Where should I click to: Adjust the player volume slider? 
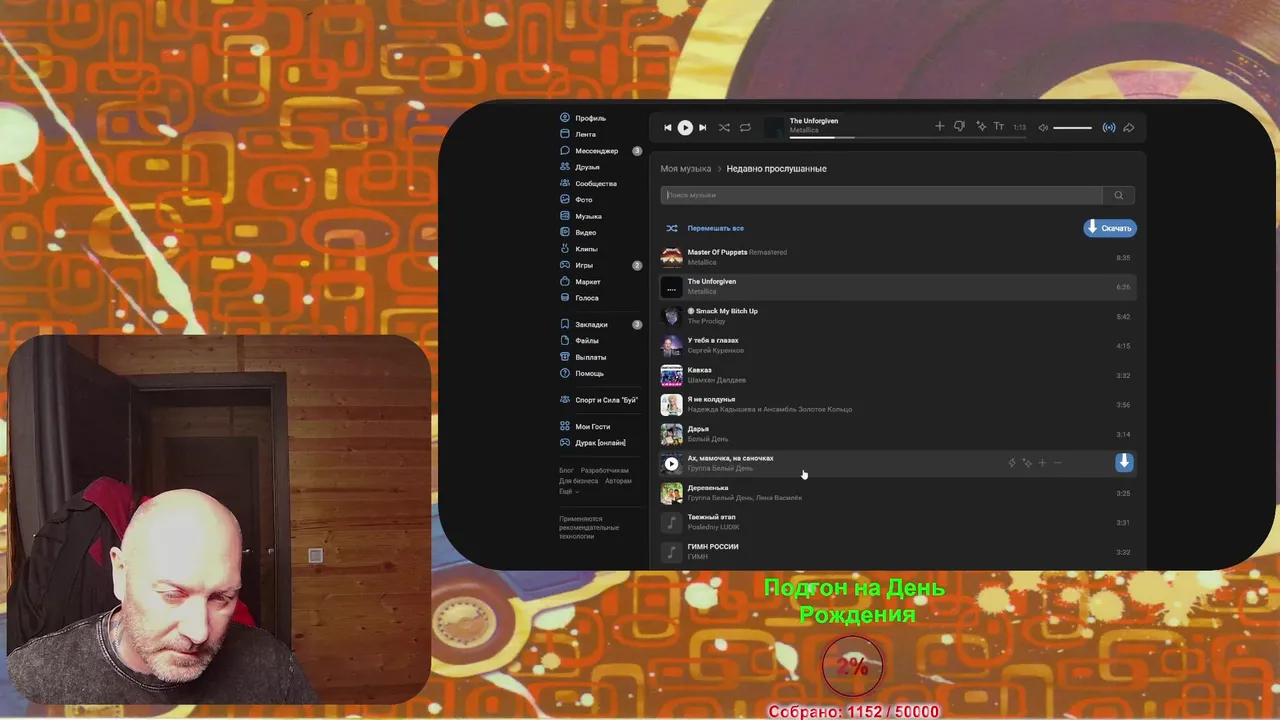[1072, 127]
